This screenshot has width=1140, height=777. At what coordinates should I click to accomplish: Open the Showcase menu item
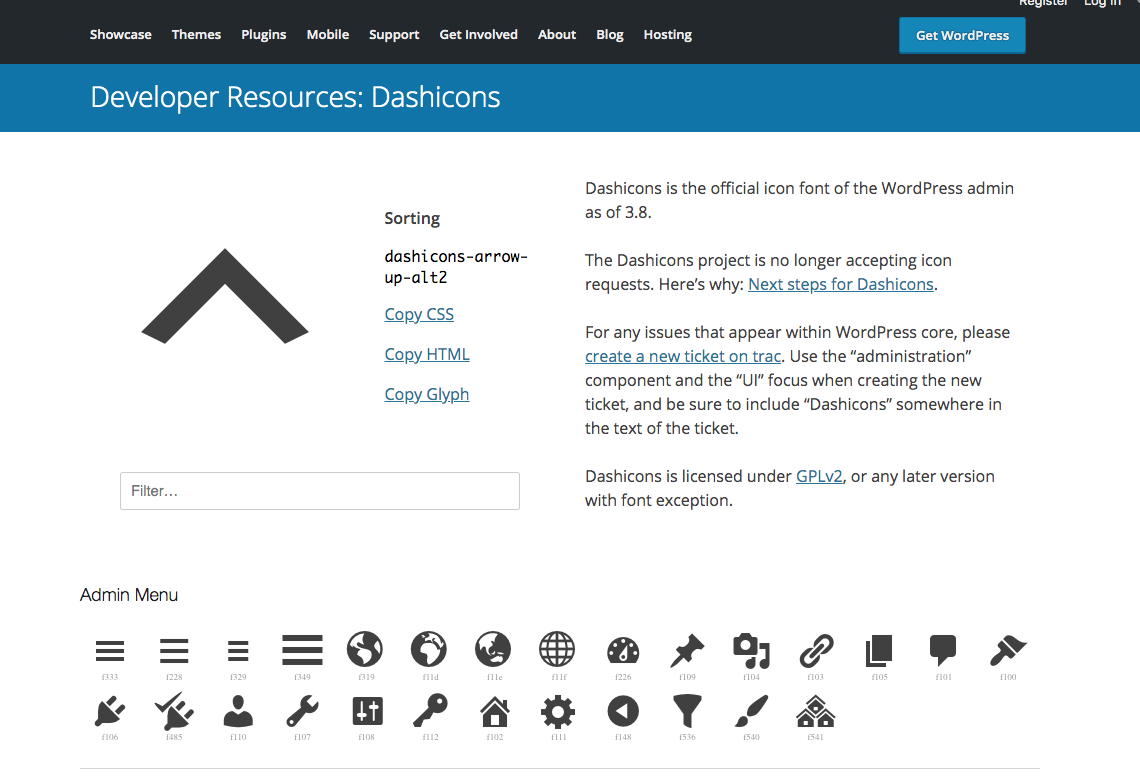(x=121, y=34)
